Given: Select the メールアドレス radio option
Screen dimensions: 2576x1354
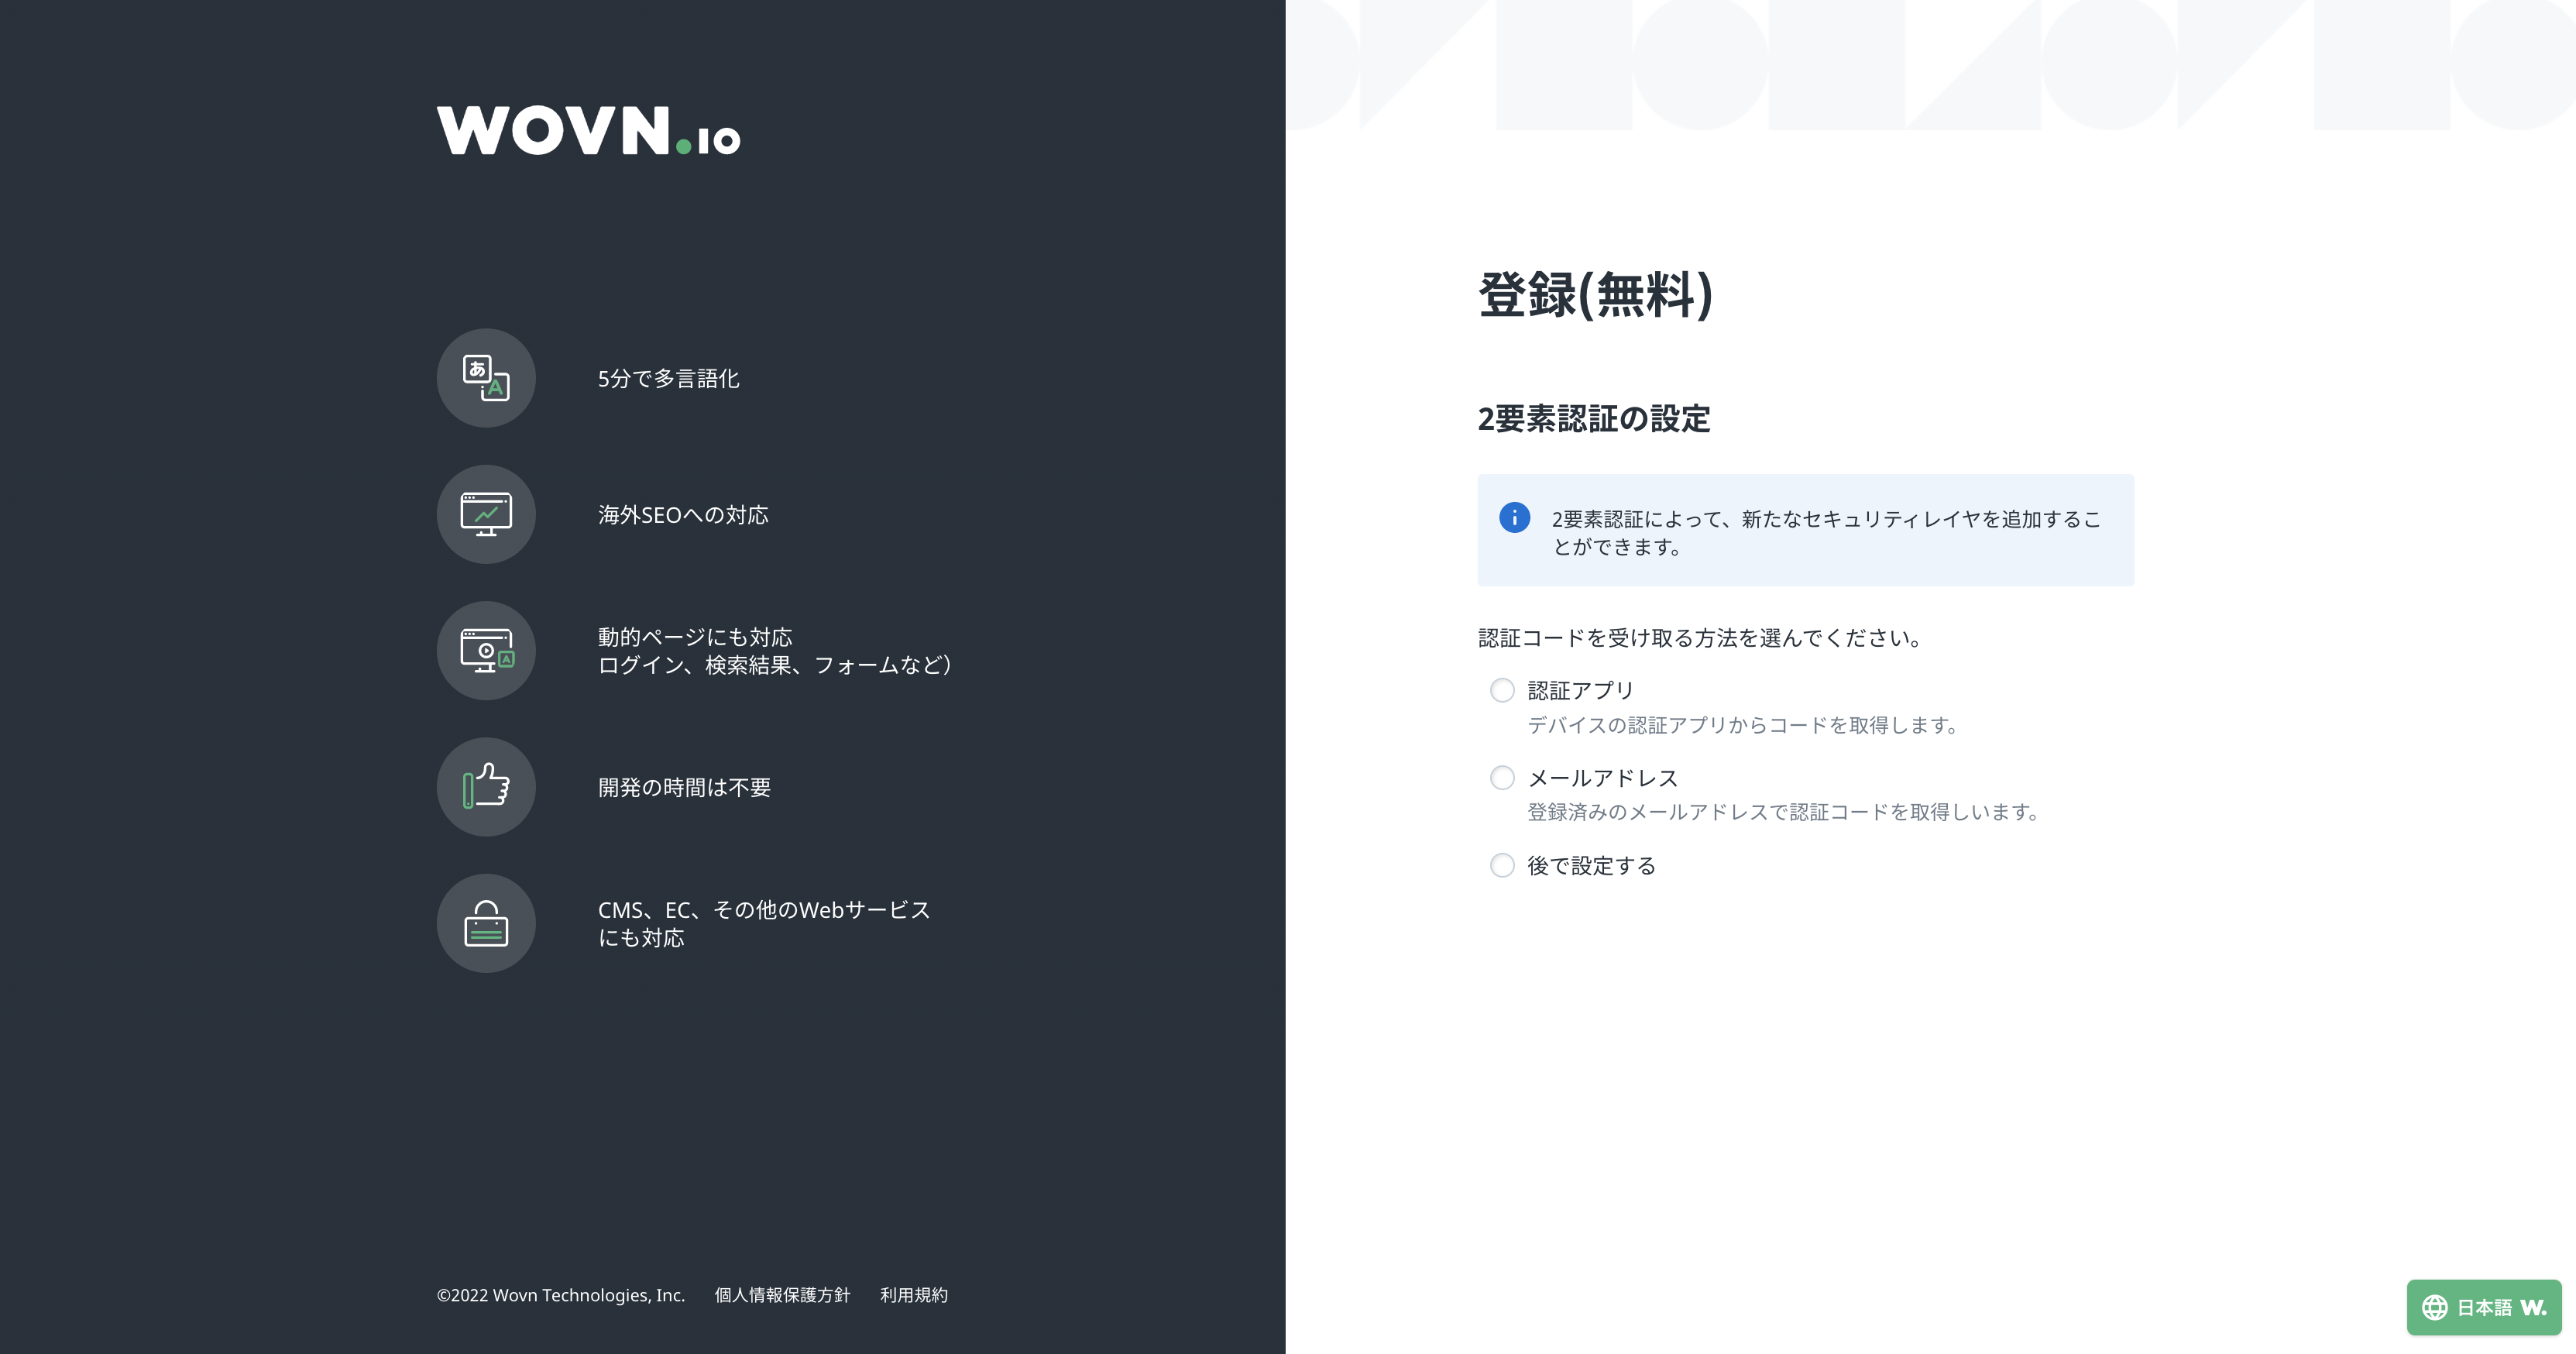Looking at the screenshot, I should [x=1502, y=778].
